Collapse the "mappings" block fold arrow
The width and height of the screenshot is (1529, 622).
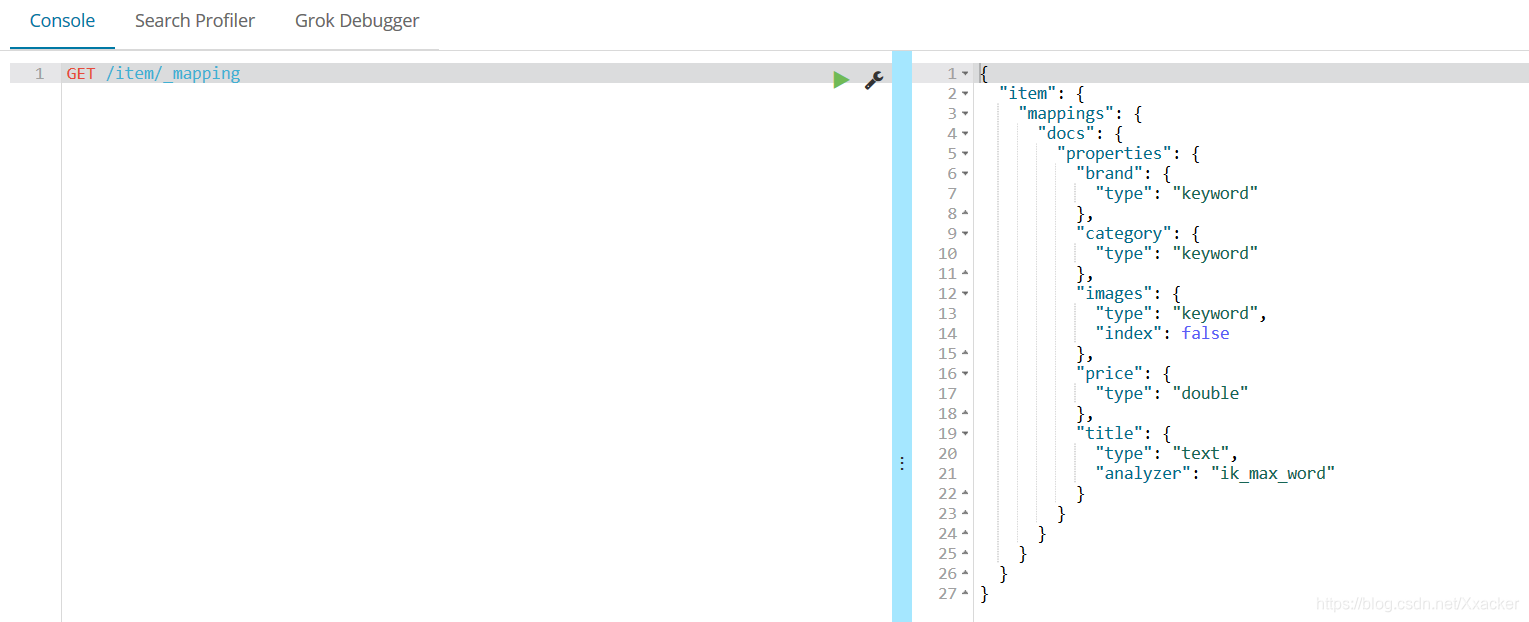point(965,114)
